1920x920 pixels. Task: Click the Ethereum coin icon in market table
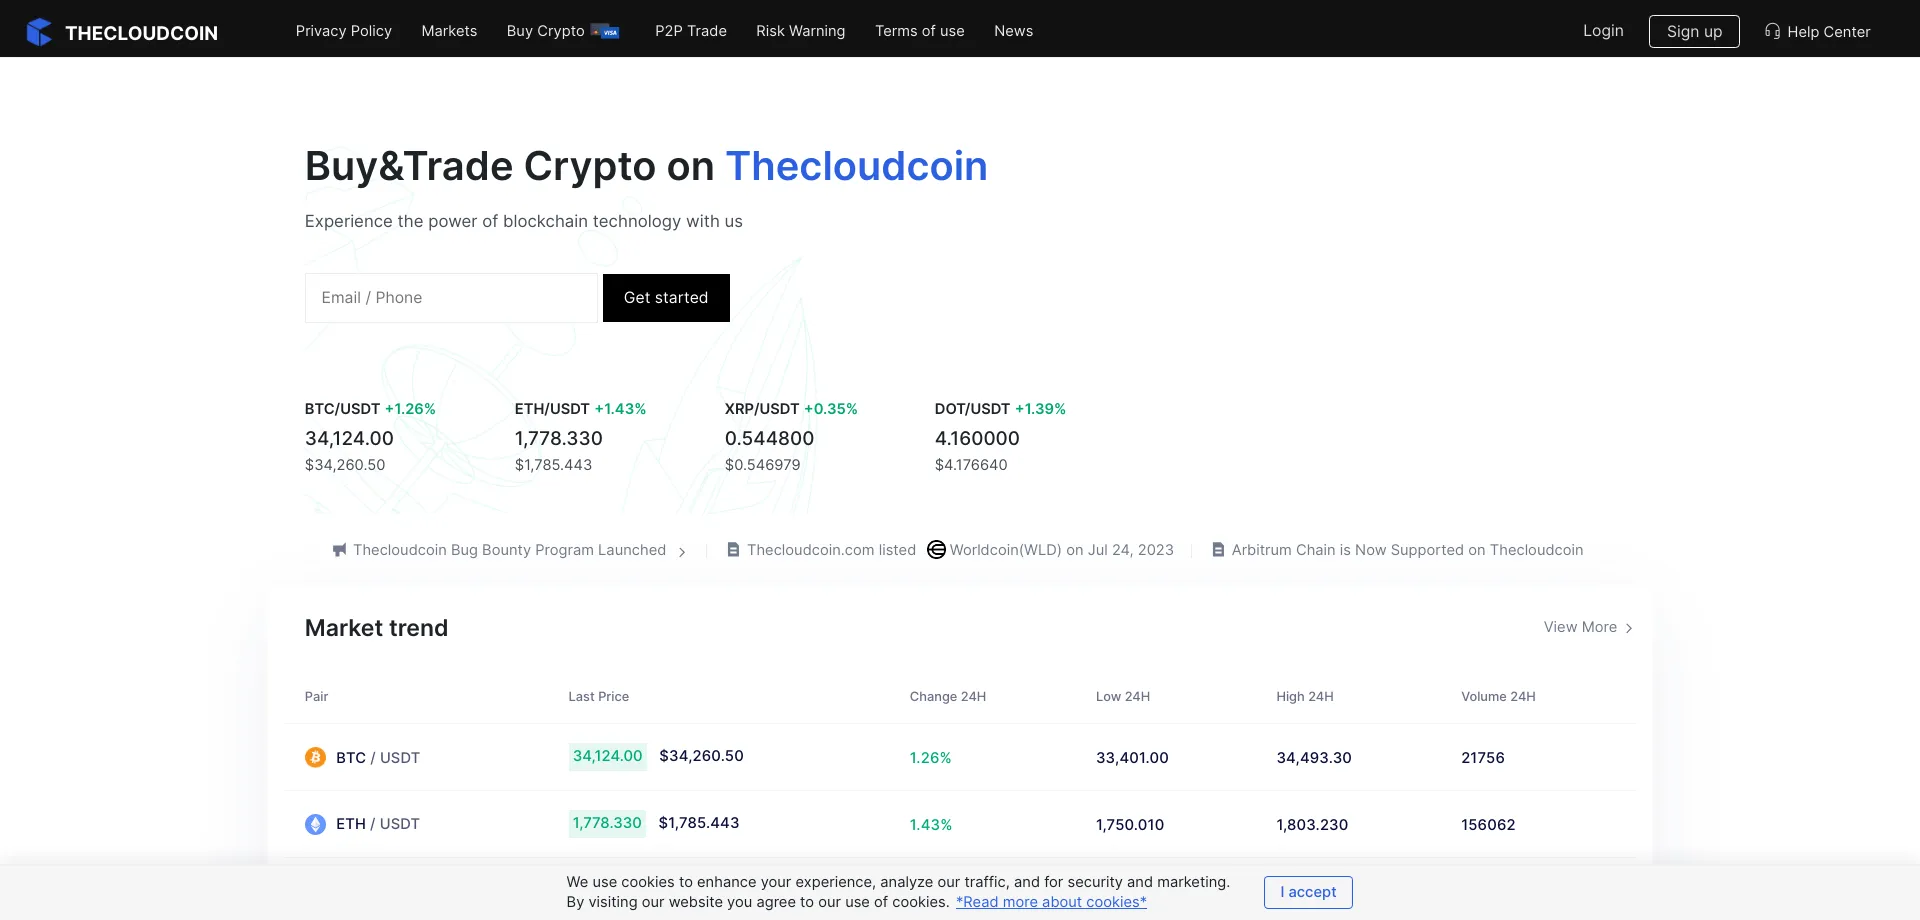(x=315, y=824)
